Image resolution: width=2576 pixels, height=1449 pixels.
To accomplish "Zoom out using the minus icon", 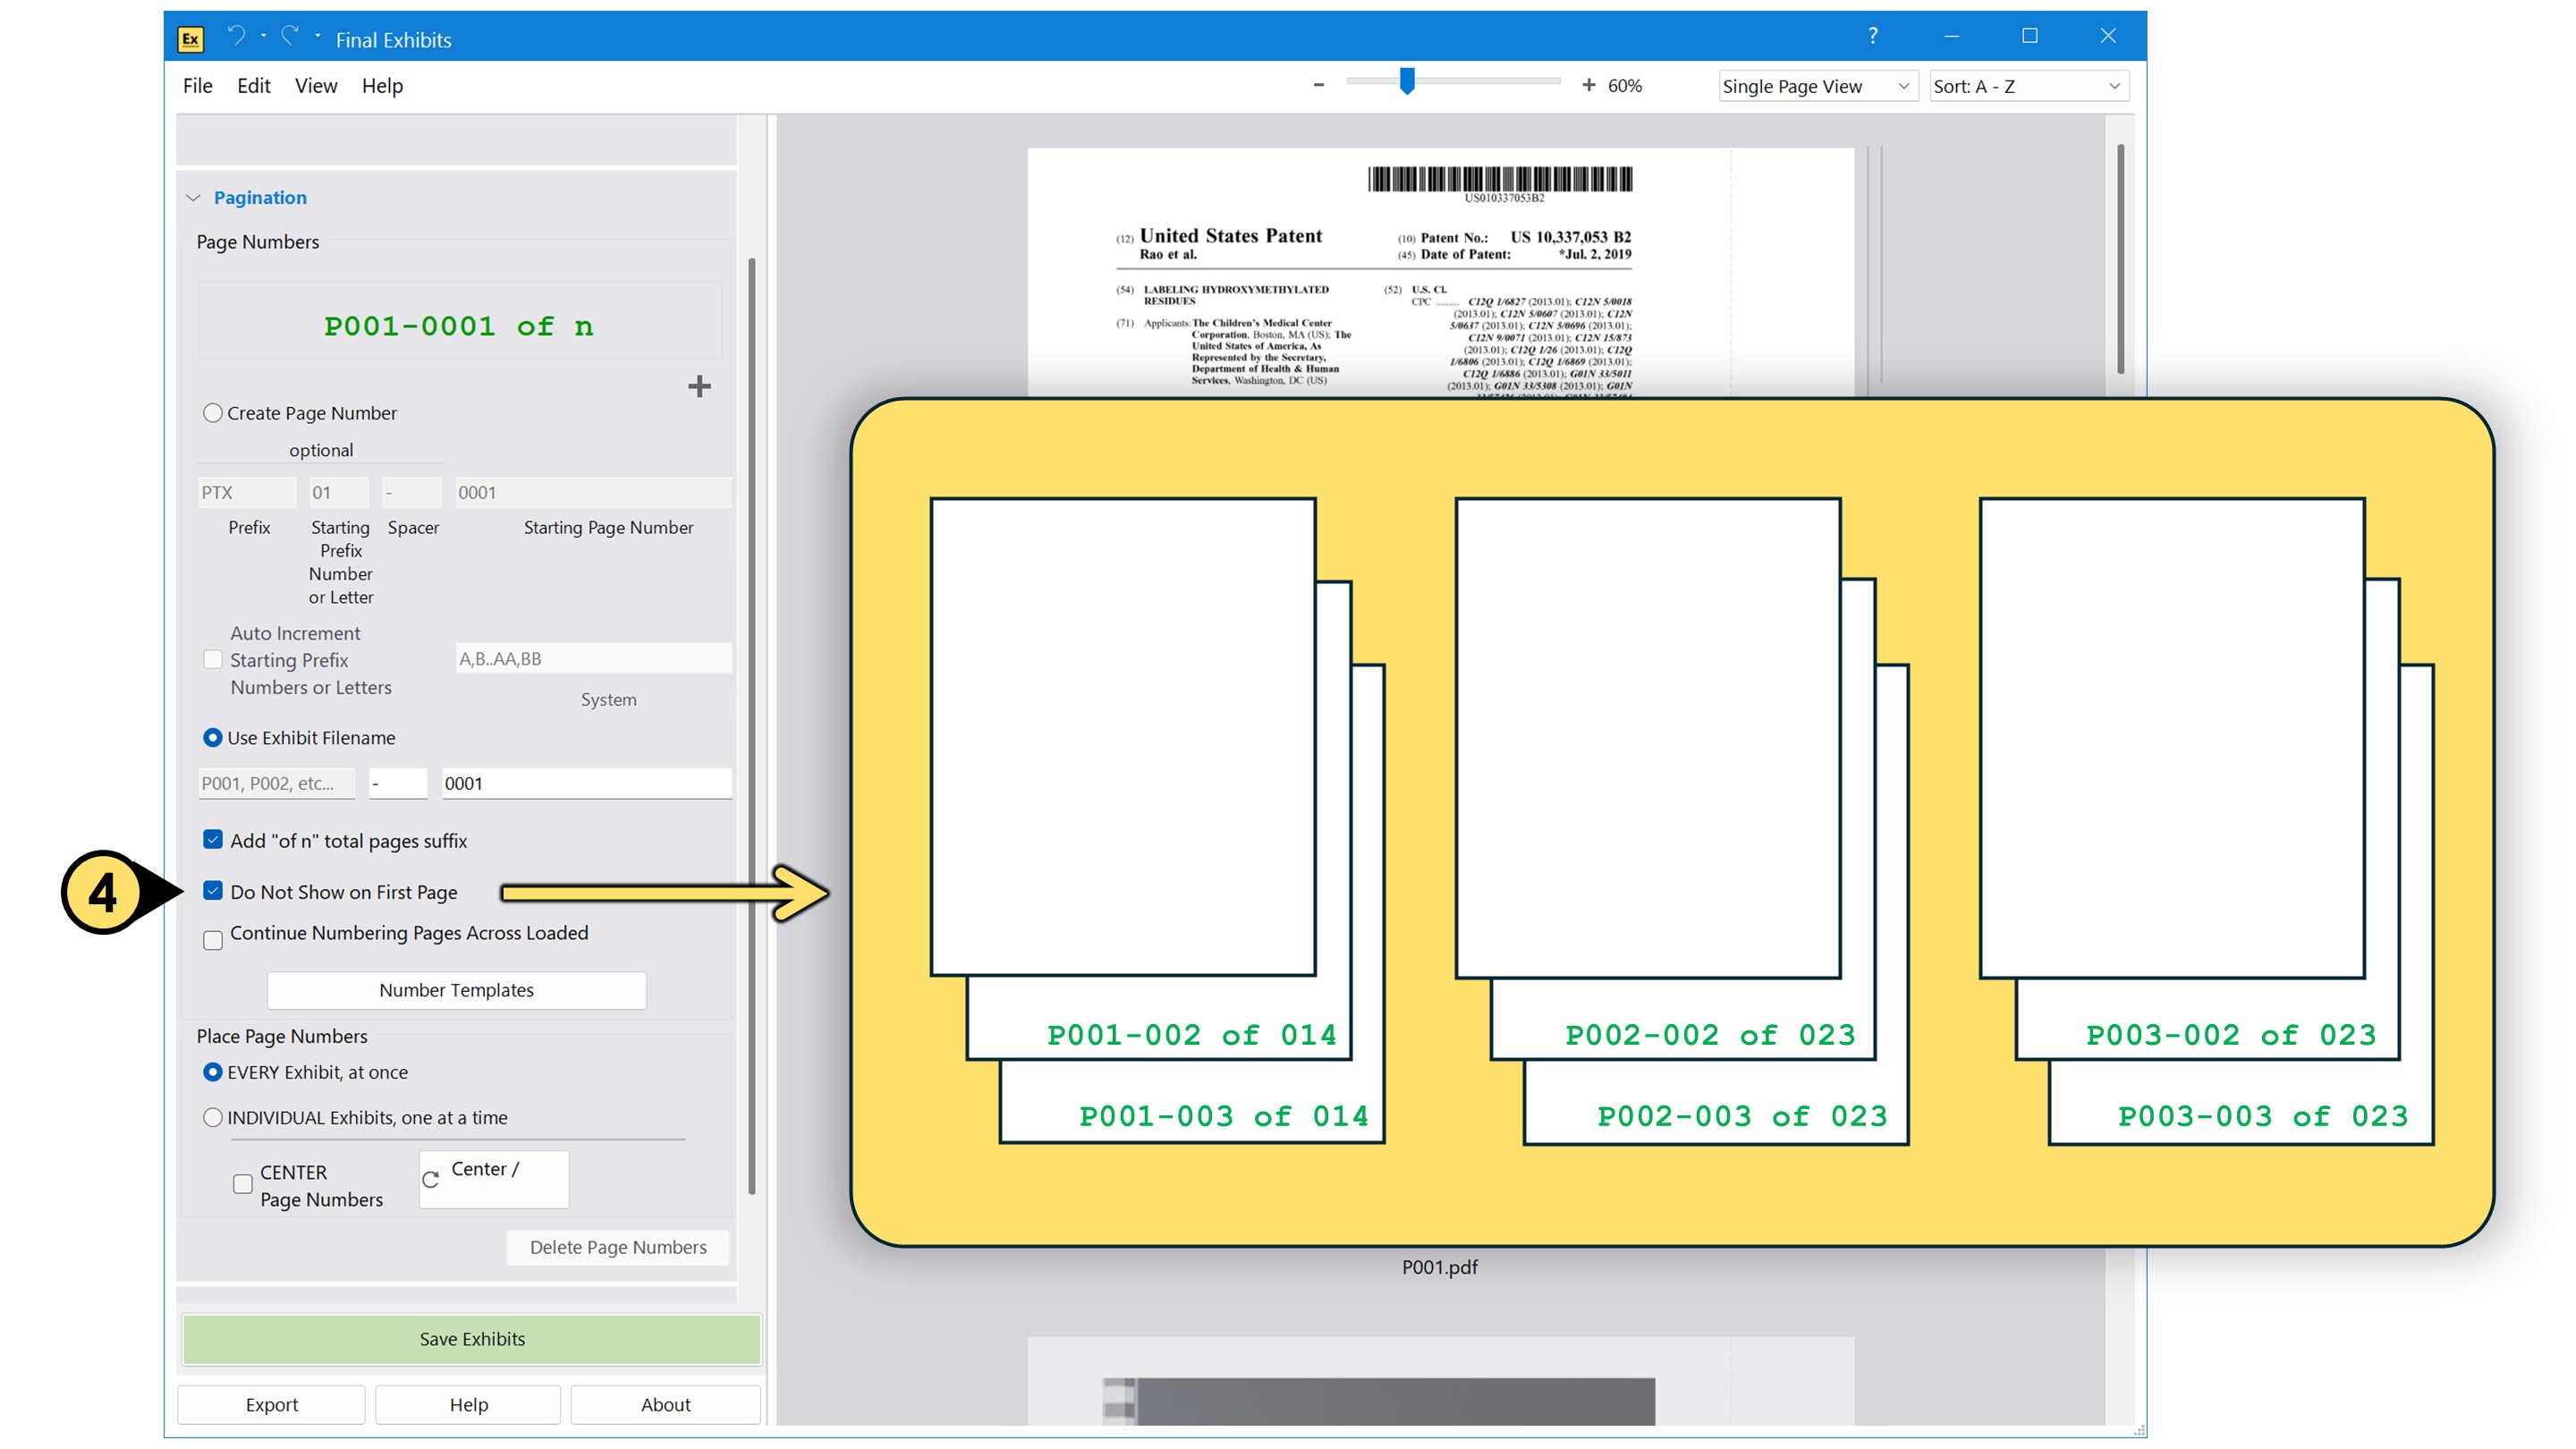I will point(1318,85).
